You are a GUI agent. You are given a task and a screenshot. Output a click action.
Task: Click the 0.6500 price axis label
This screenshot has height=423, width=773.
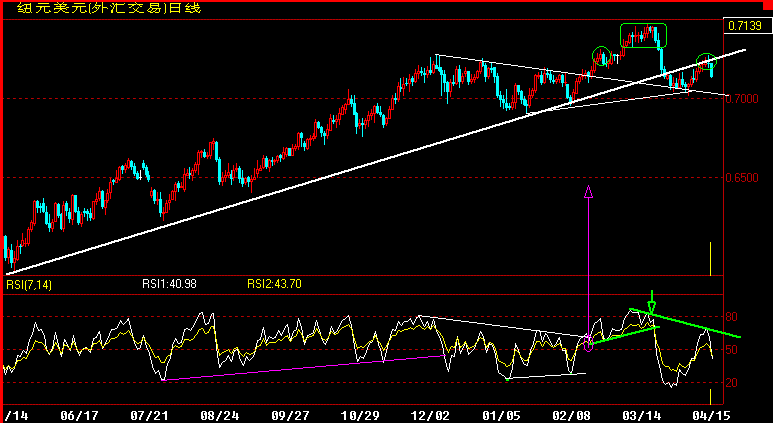coord(742,177)
